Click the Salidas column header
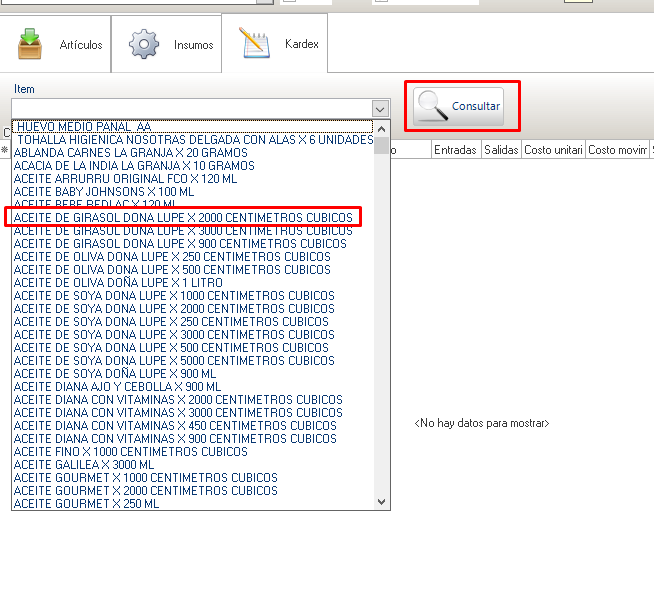Screen dimensions: 654x608 (x=500, y=149)
